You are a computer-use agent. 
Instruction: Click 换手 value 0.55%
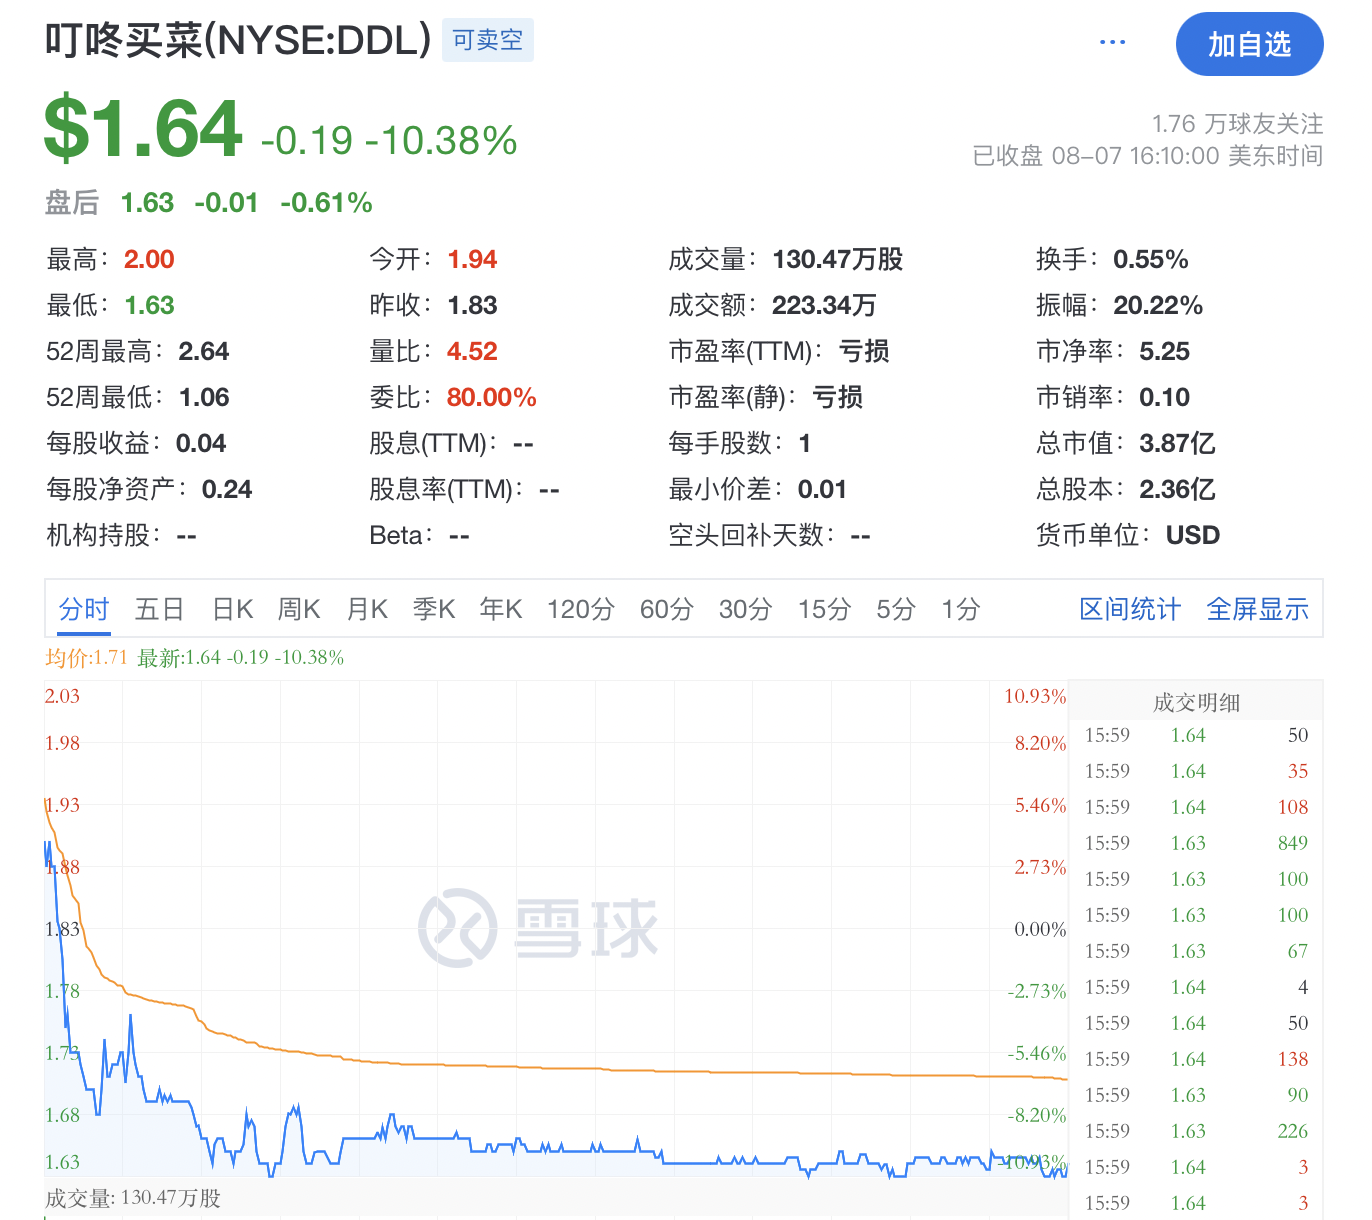click(1151, 259)
